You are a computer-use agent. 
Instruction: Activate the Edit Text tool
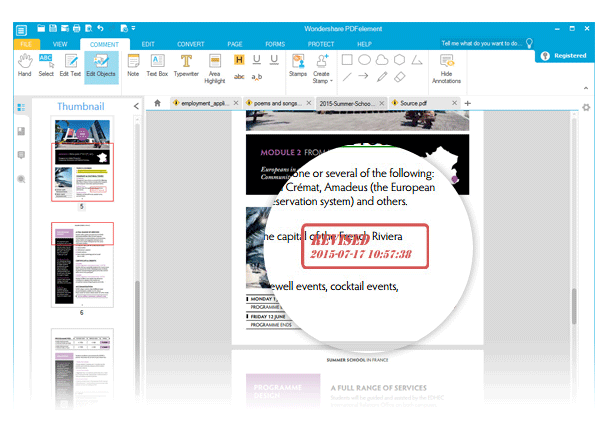coord(70,65)
